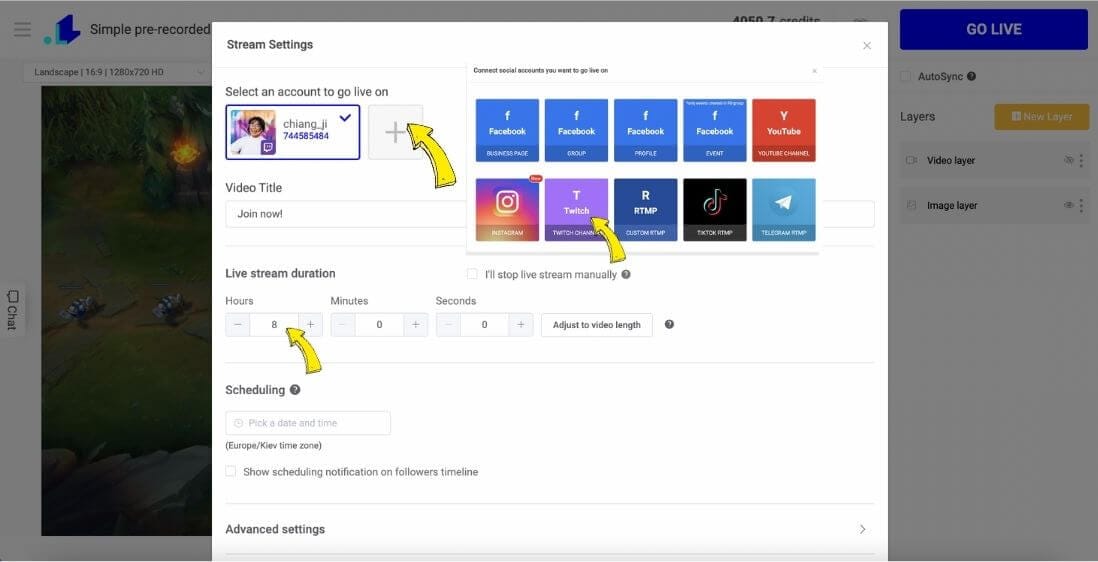1098x562 pixels.
Task: Choose the Instagram tile
Action: click(x=507, y=210)
